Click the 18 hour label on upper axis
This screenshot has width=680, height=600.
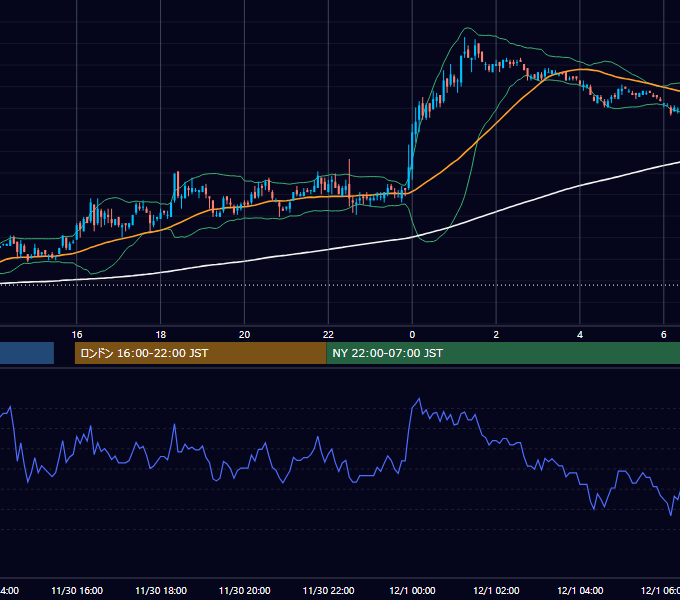(160, 334)
